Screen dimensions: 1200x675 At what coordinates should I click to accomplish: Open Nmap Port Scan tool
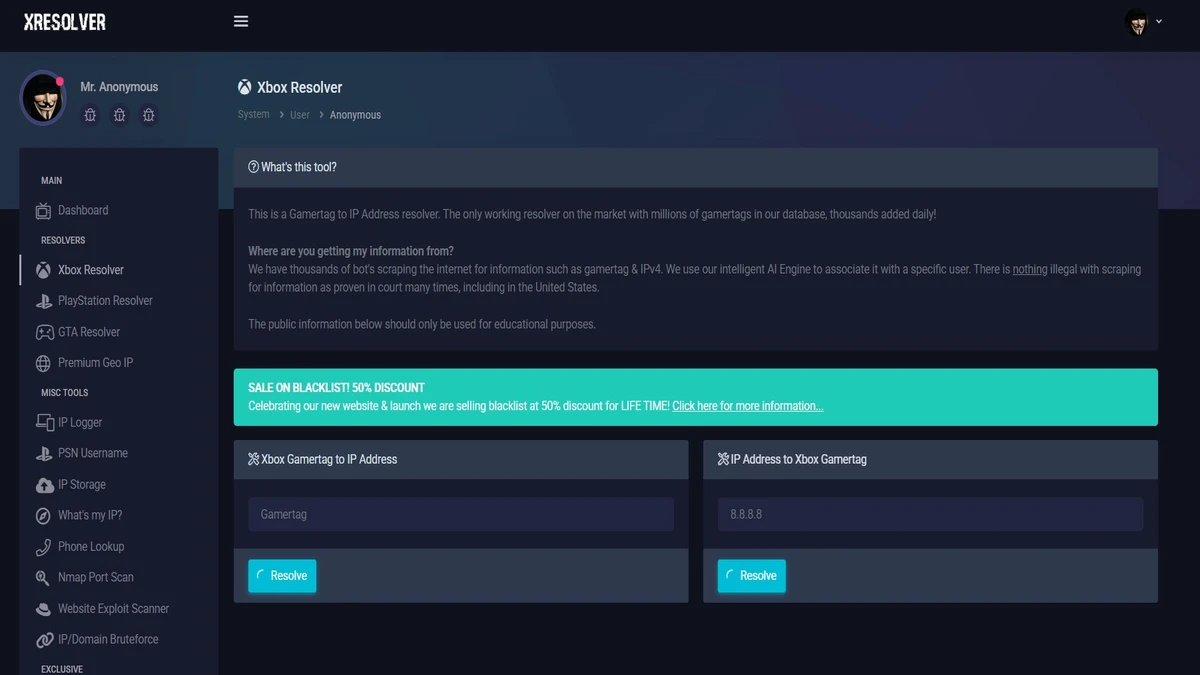(95, 577)
